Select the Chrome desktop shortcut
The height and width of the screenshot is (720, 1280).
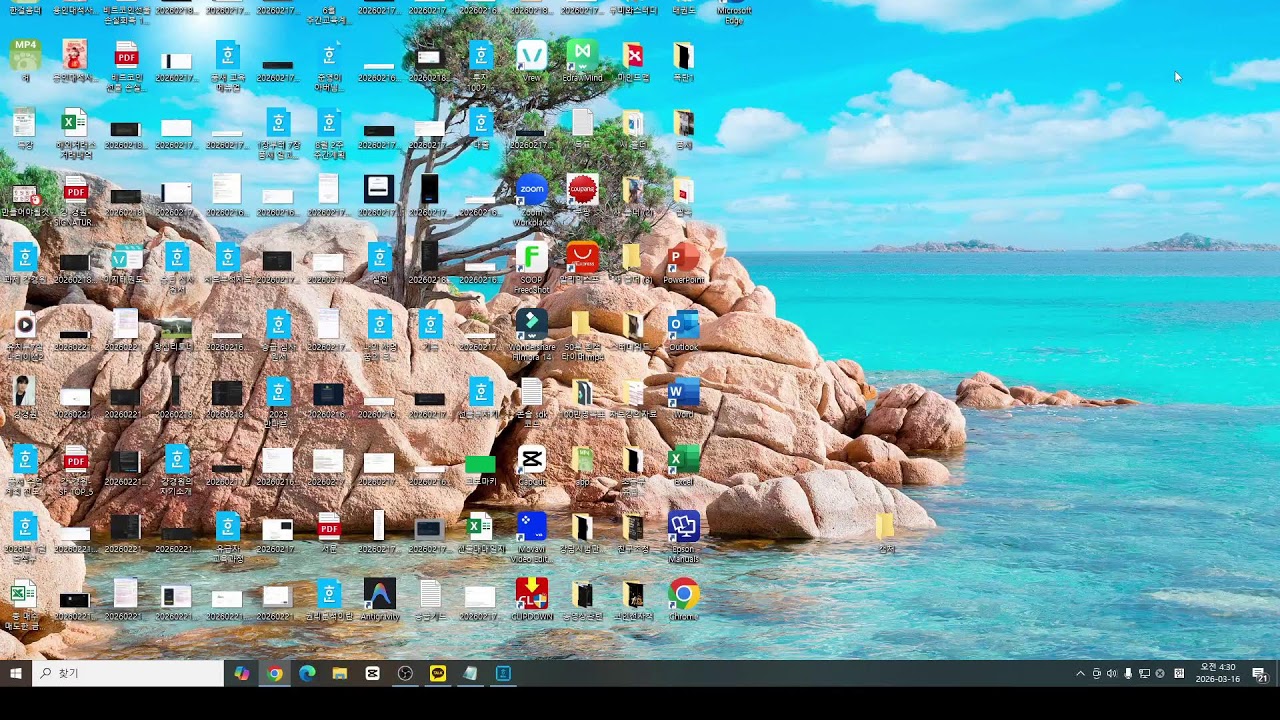(x=683, y=600)
